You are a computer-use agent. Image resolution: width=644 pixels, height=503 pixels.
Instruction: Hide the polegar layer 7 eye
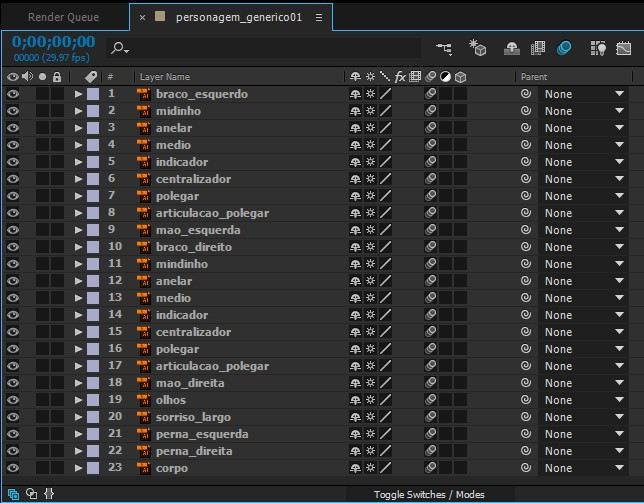click(x=13, y=196)
